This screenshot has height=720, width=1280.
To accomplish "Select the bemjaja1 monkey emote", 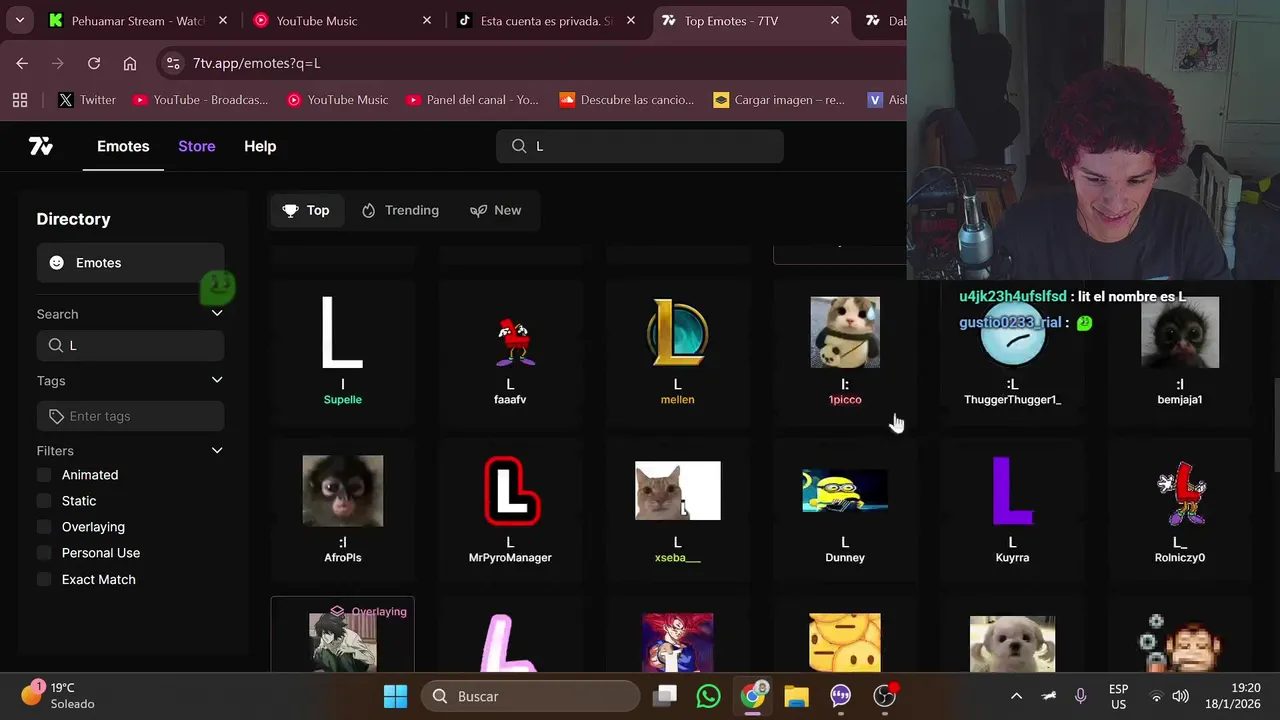I will click(1180, 350).
